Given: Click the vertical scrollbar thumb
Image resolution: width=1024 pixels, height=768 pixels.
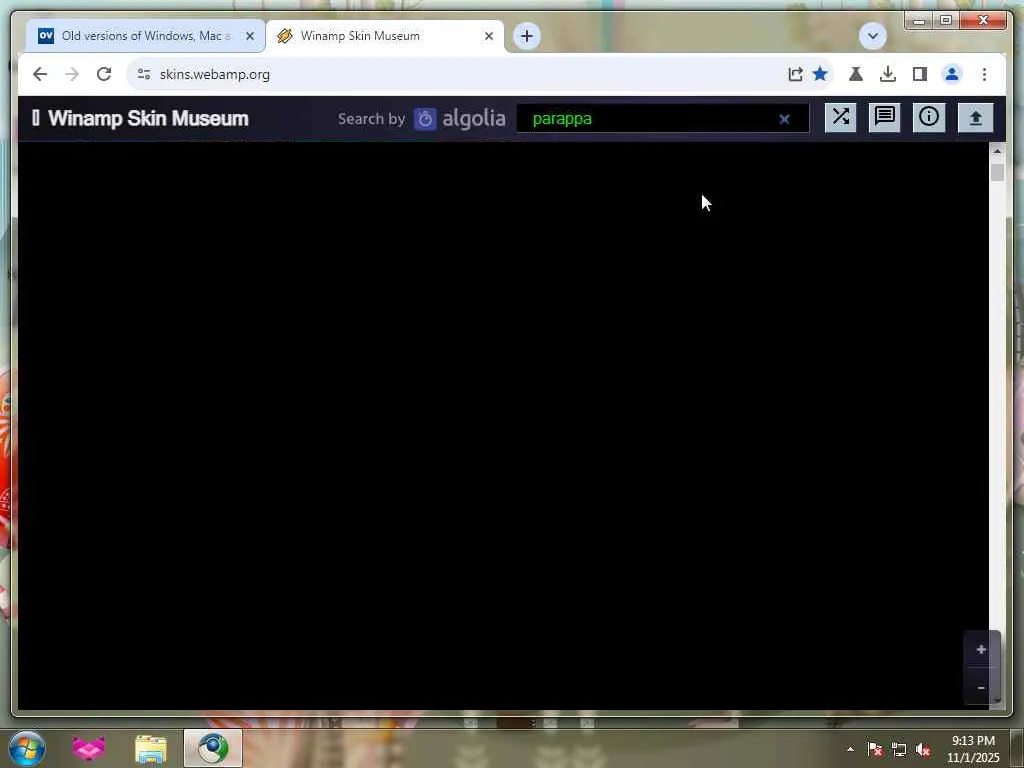Looking at the screenshot, I should tap(997, 172).
